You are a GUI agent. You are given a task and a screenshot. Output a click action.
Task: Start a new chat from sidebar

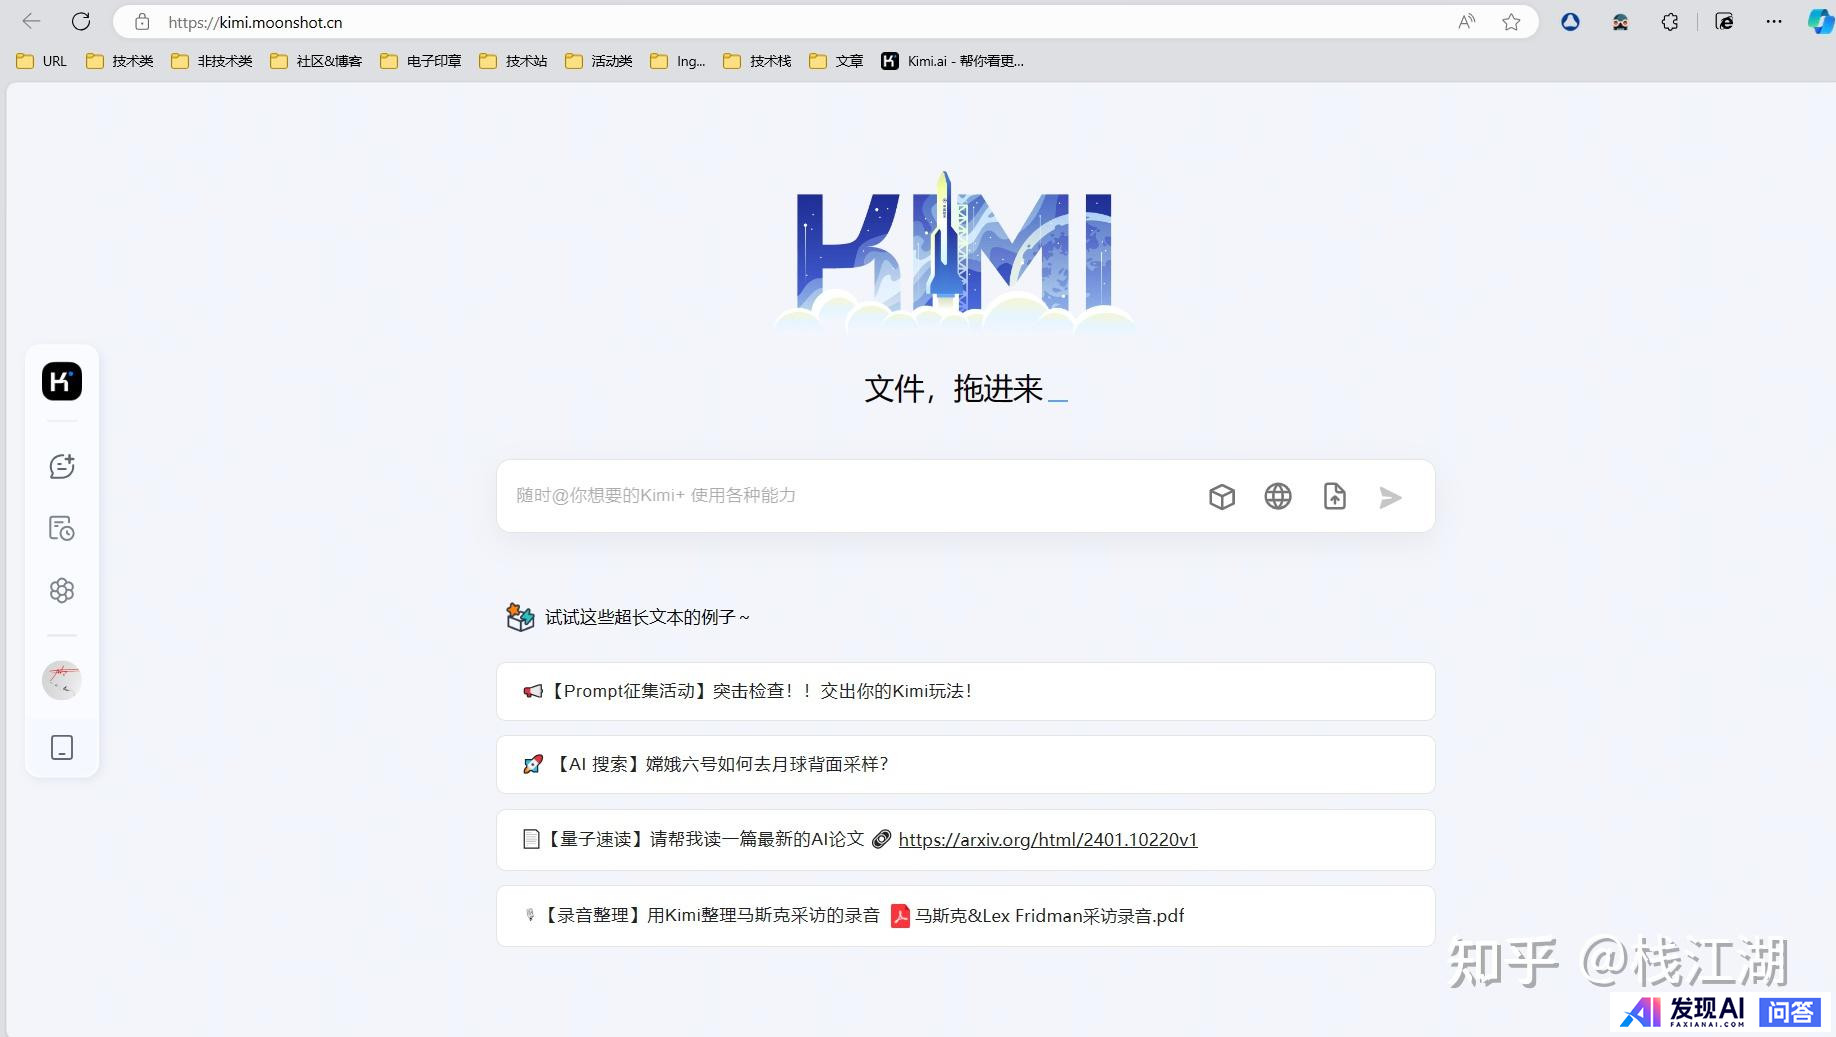(x=62, y=466)
